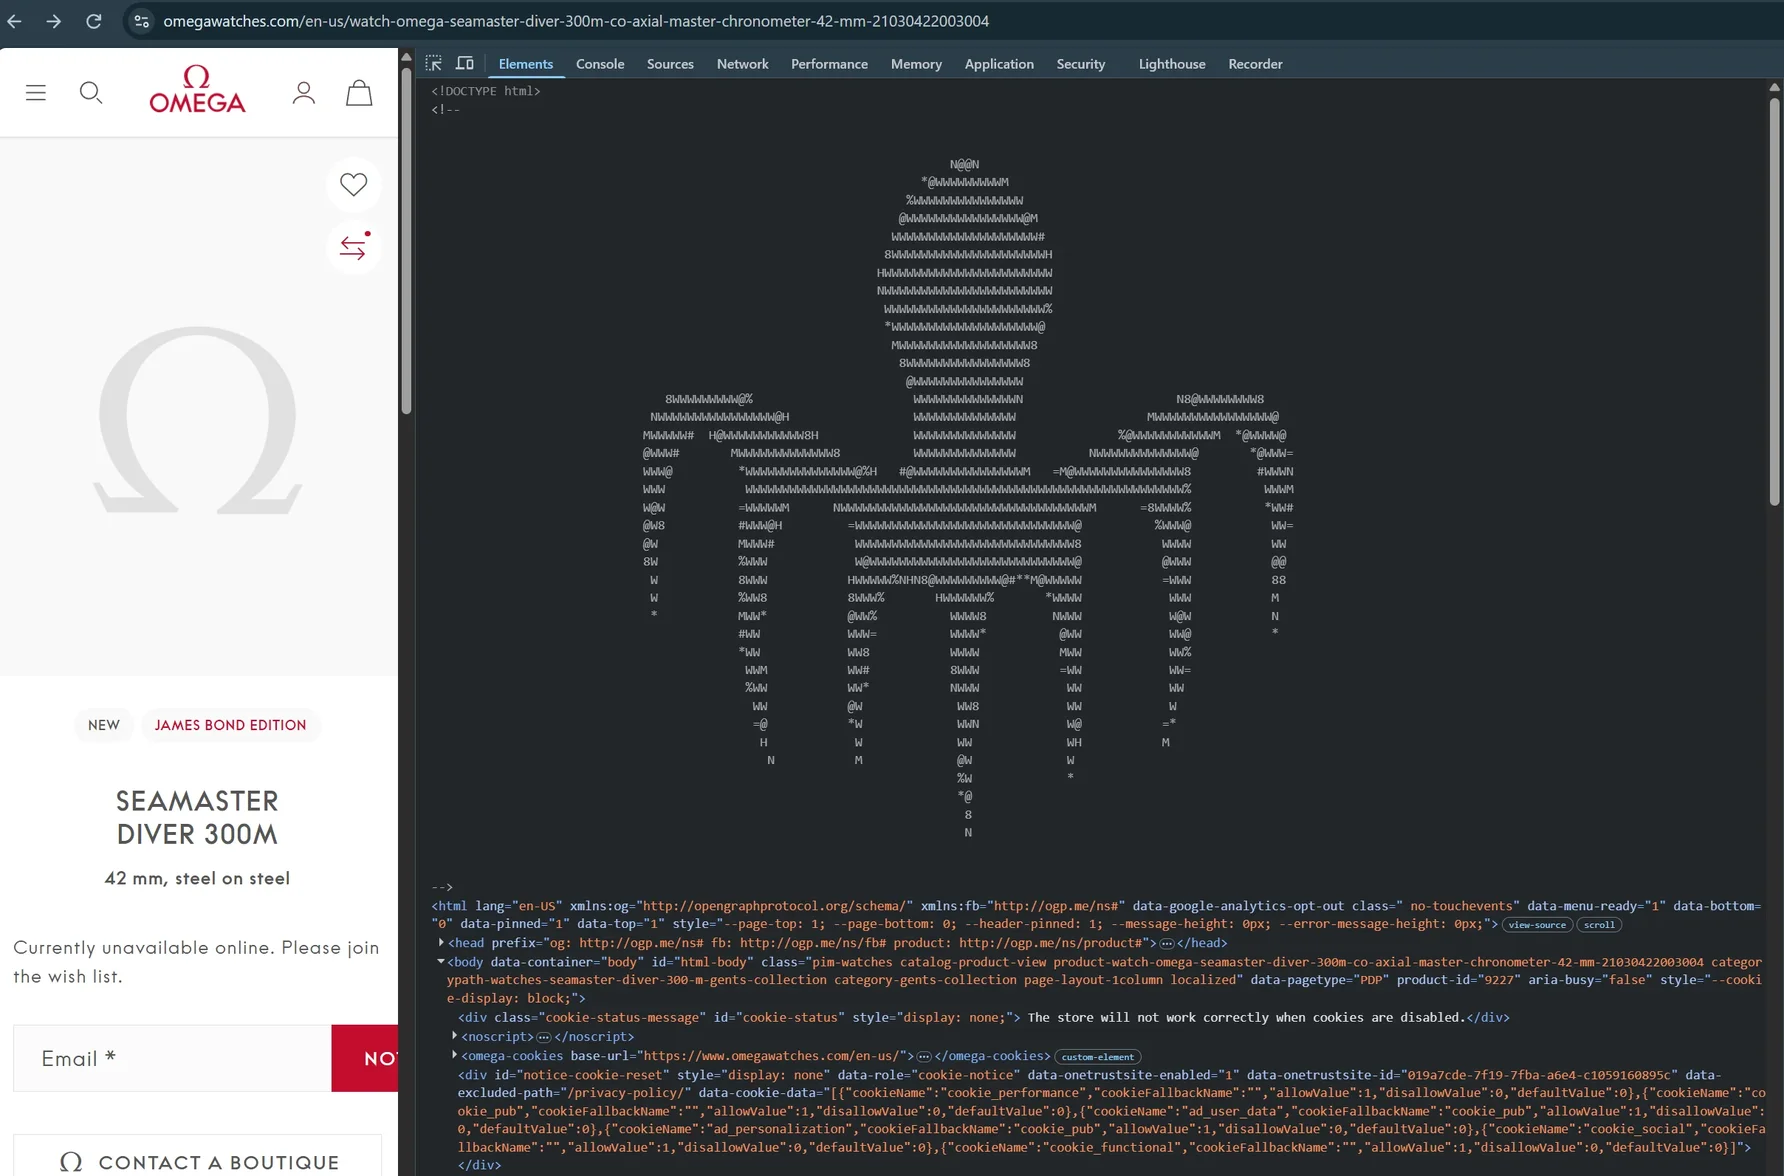
Task: Open the Network tab
Action: coord(742,64)
